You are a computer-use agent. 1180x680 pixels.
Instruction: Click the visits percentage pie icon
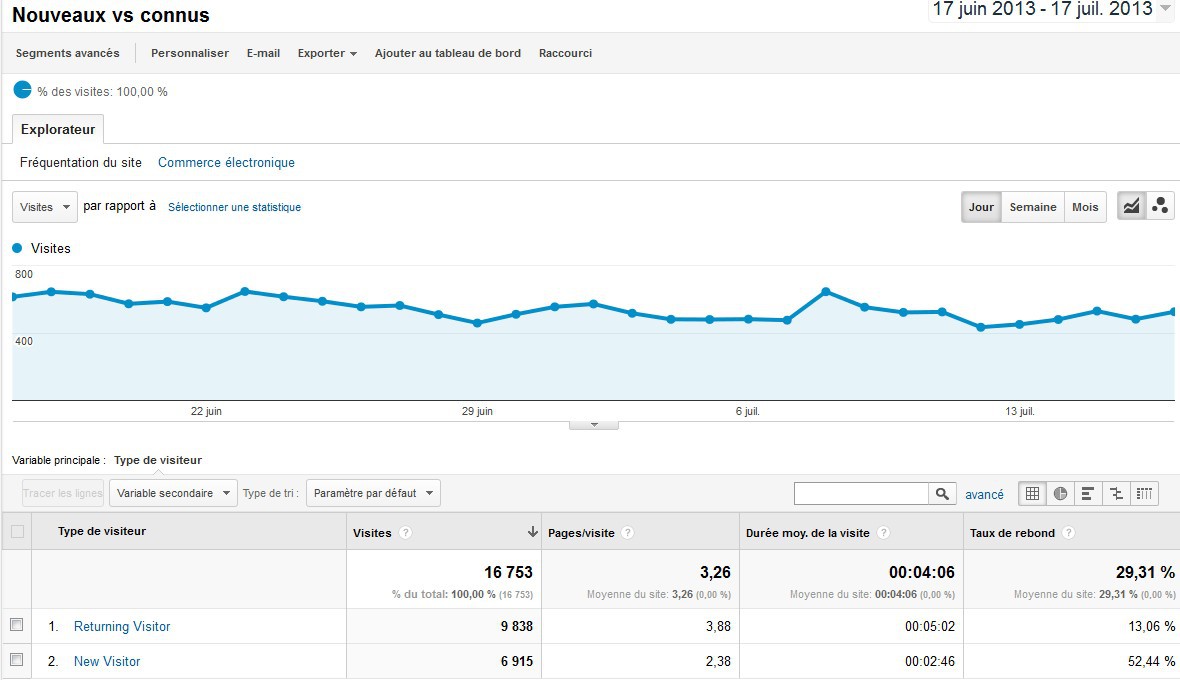pyautogui.click(x=23, y=90)
